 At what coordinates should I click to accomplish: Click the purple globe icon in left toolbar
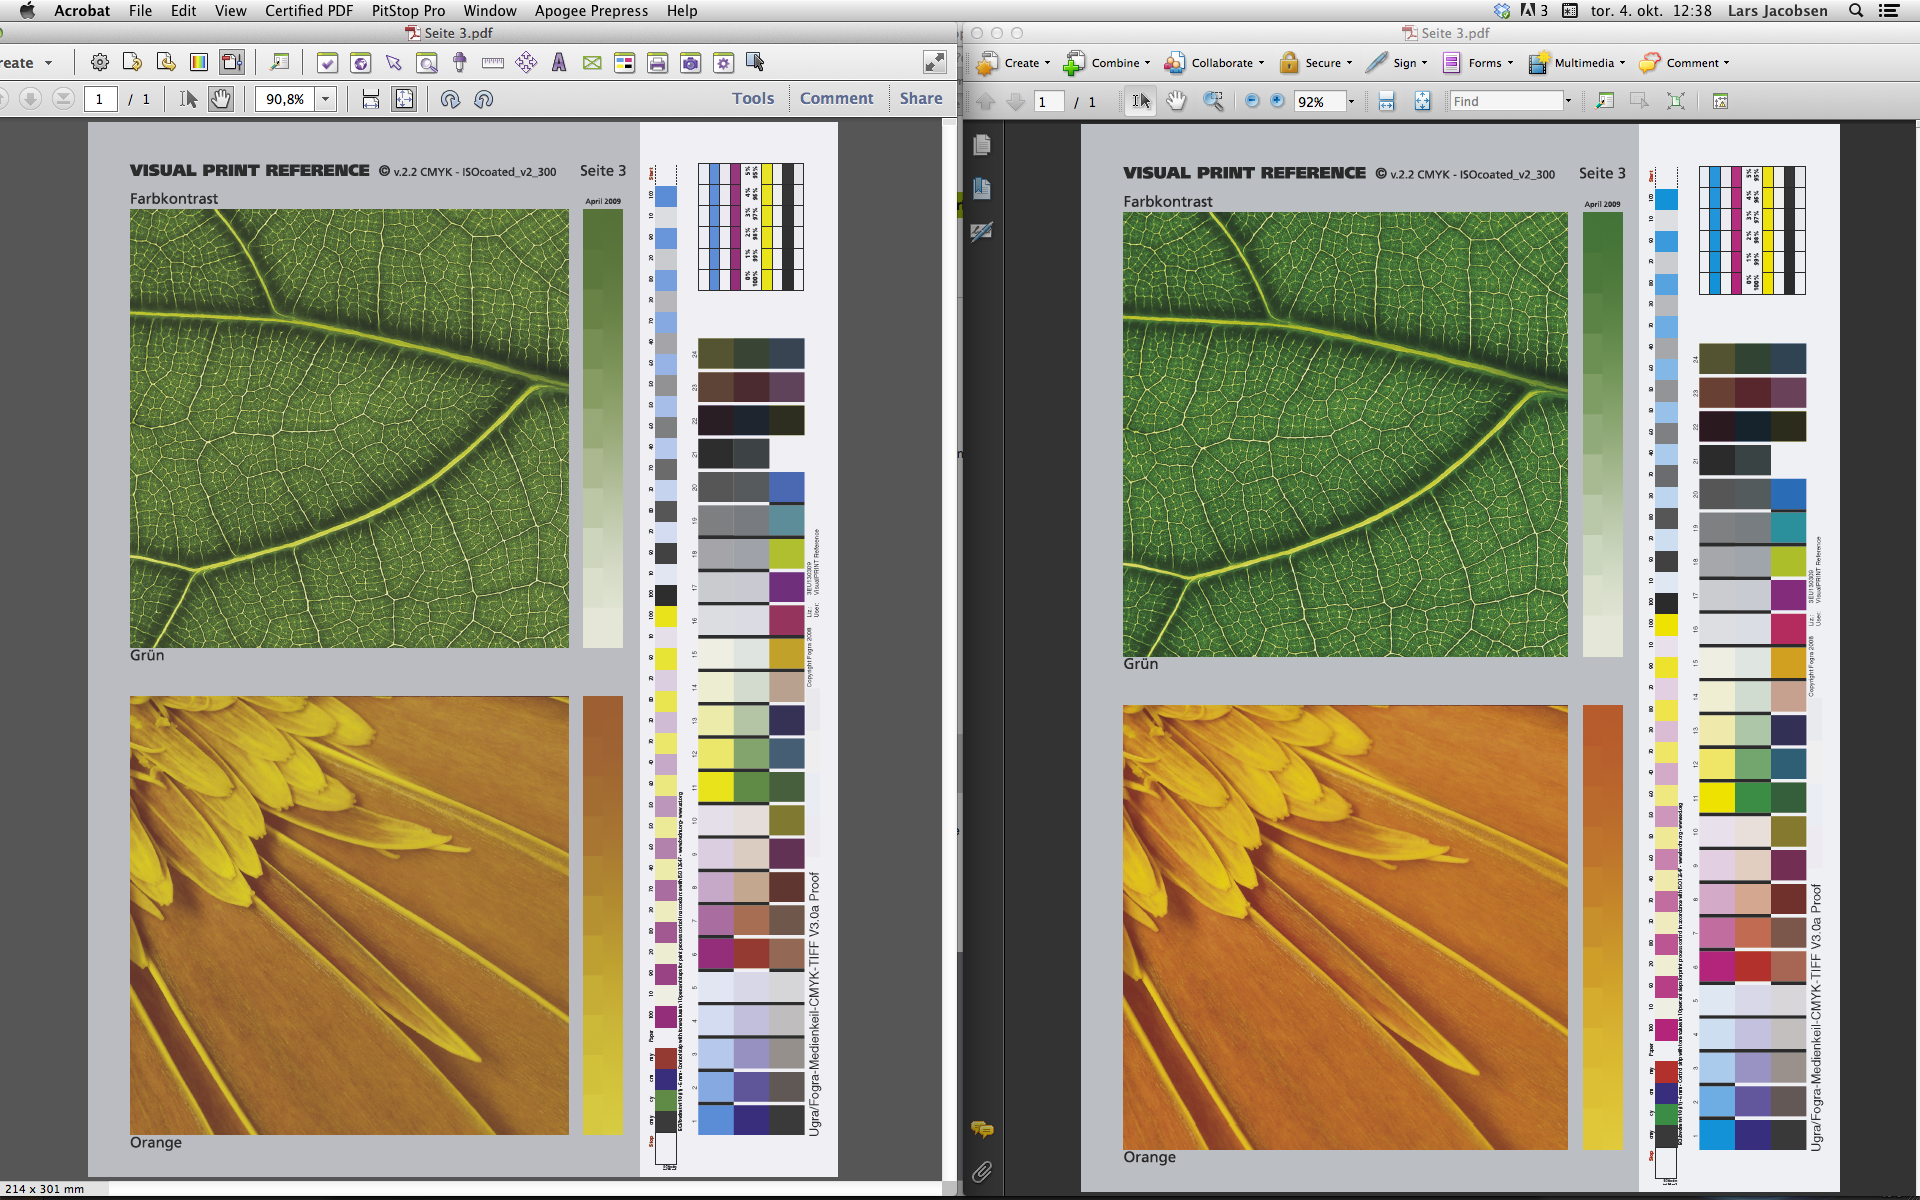(361, 63)
